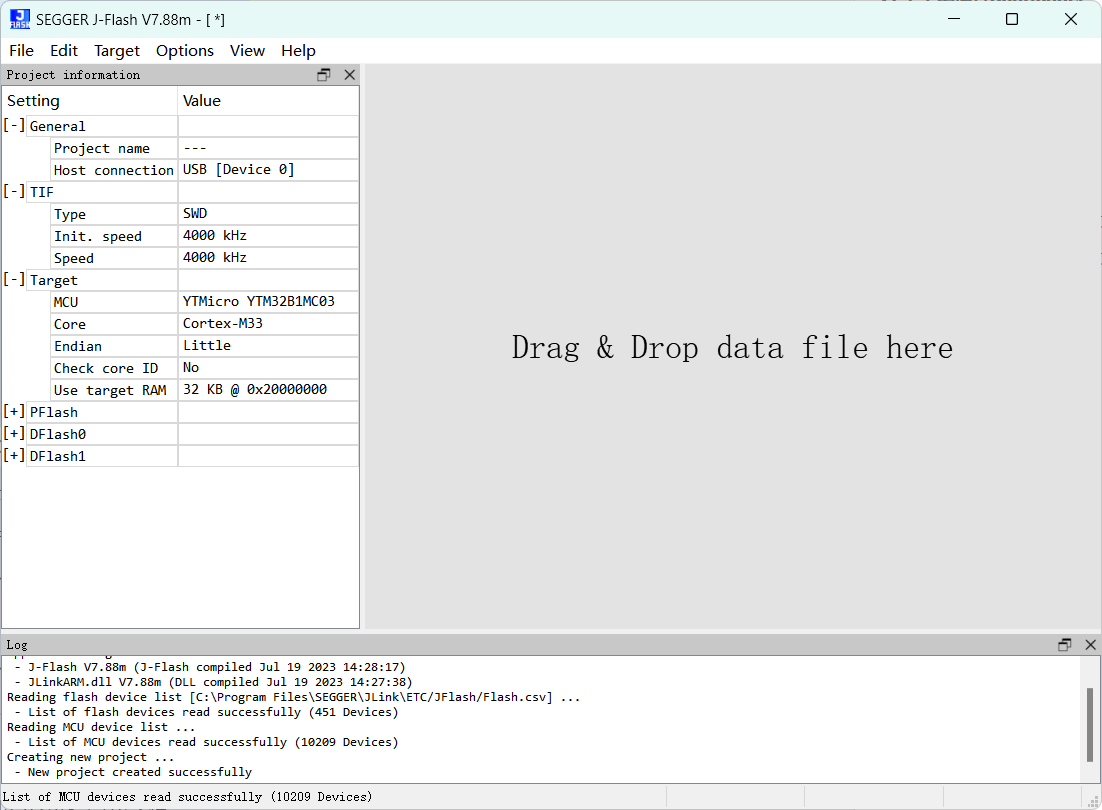
Task: Select the Use target RAM setting
Action: point(114,390)
